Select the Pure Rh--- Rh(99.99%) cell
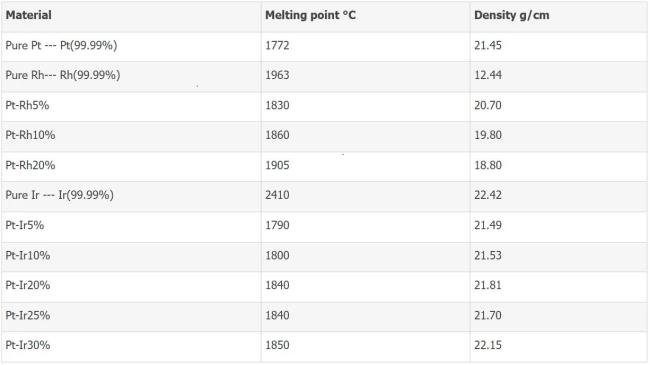This screenshot has width=650, height=365. coord(131,76)
